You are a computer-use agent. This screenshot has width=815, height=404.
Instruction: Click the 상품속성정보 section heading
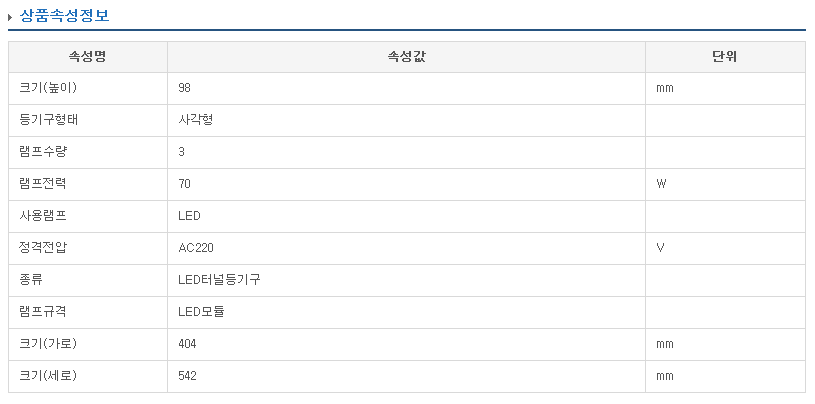(x=65, y=15)
